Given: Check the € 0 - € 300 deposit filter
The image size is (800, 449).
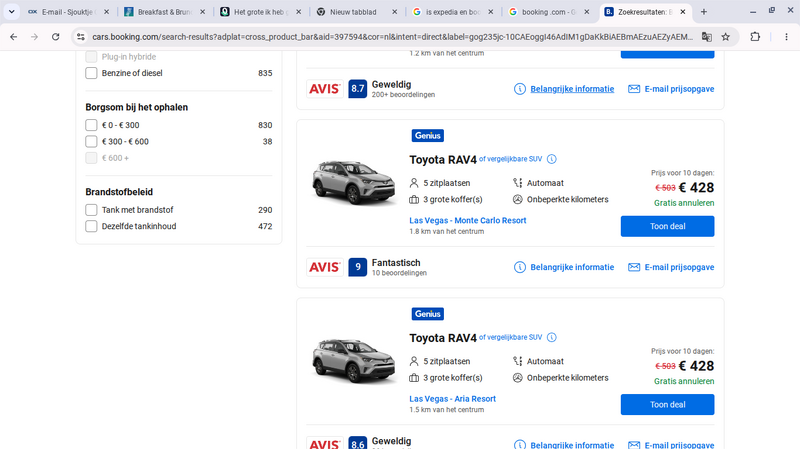Looking at the screenshot, I should tap(91, 125).
